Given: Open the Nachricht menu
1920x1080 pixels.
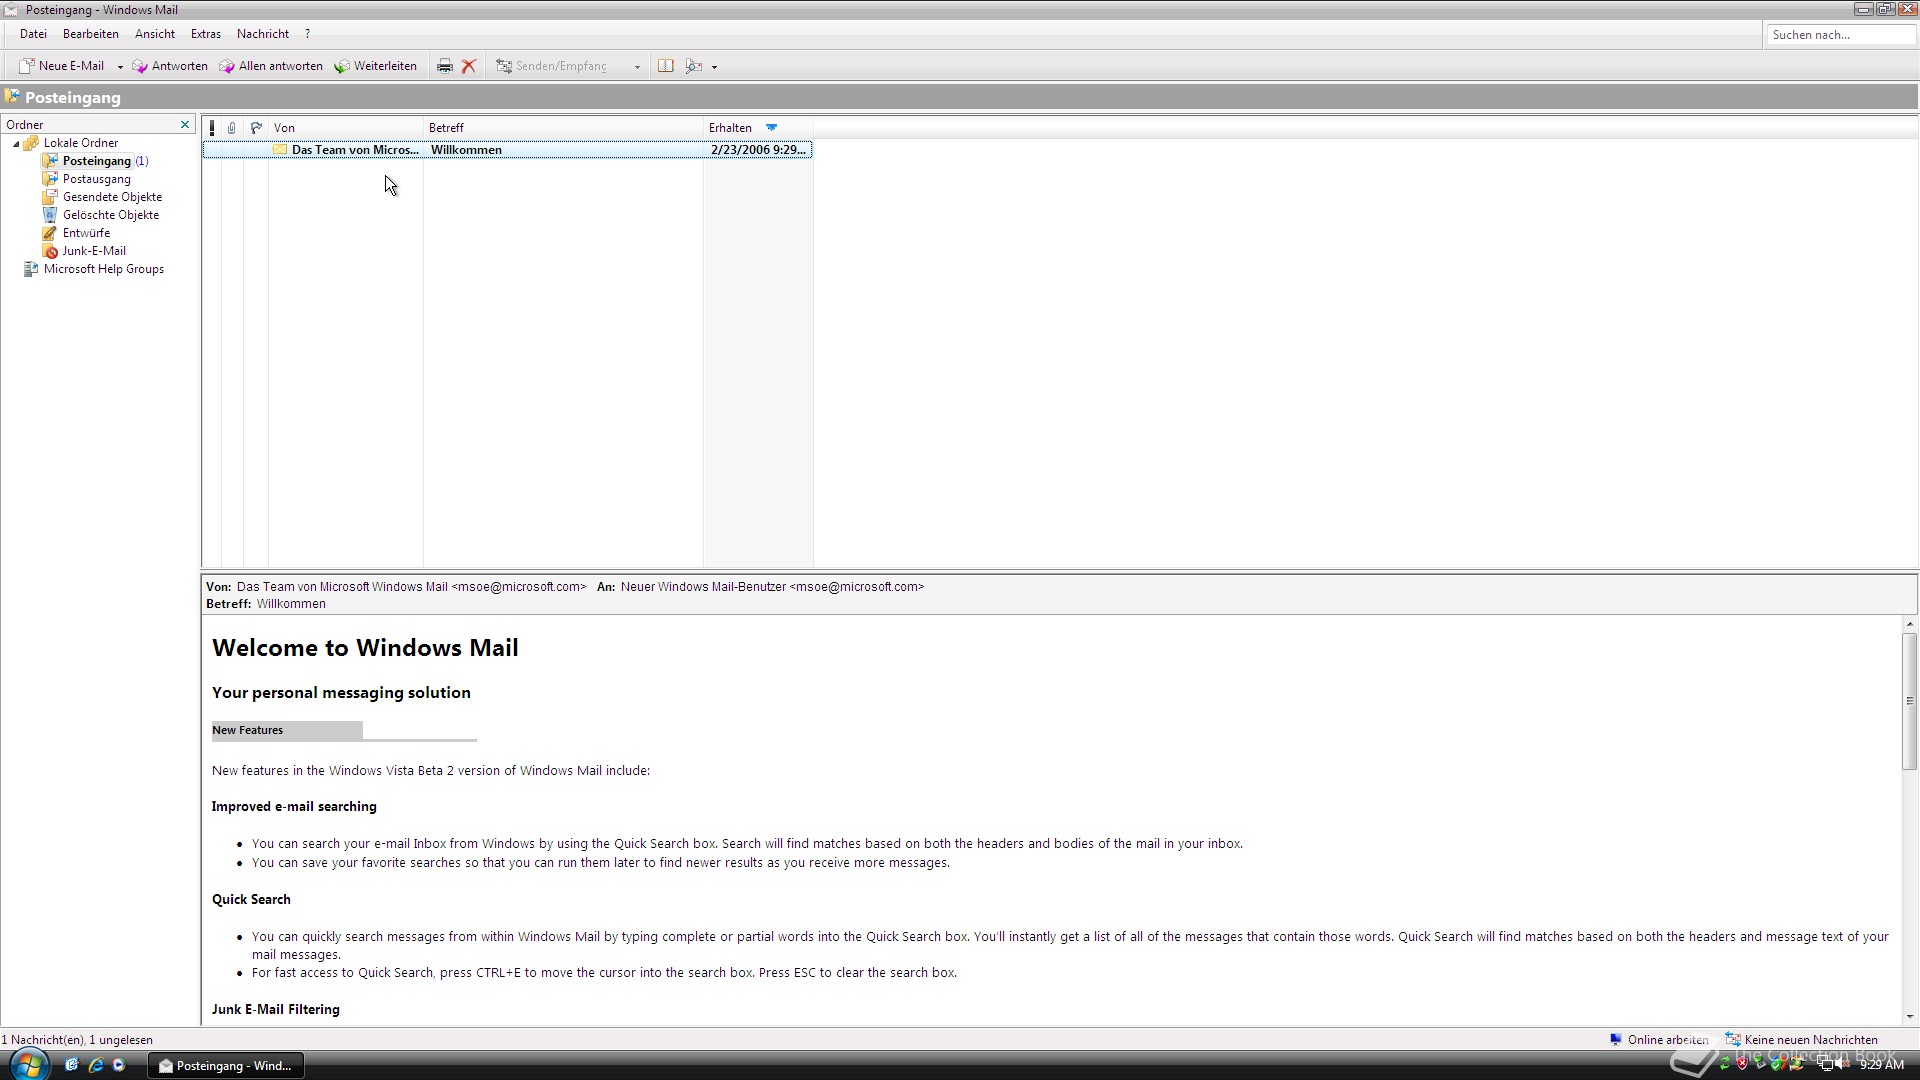Looking at the screenshot, I should coord(263,34).
